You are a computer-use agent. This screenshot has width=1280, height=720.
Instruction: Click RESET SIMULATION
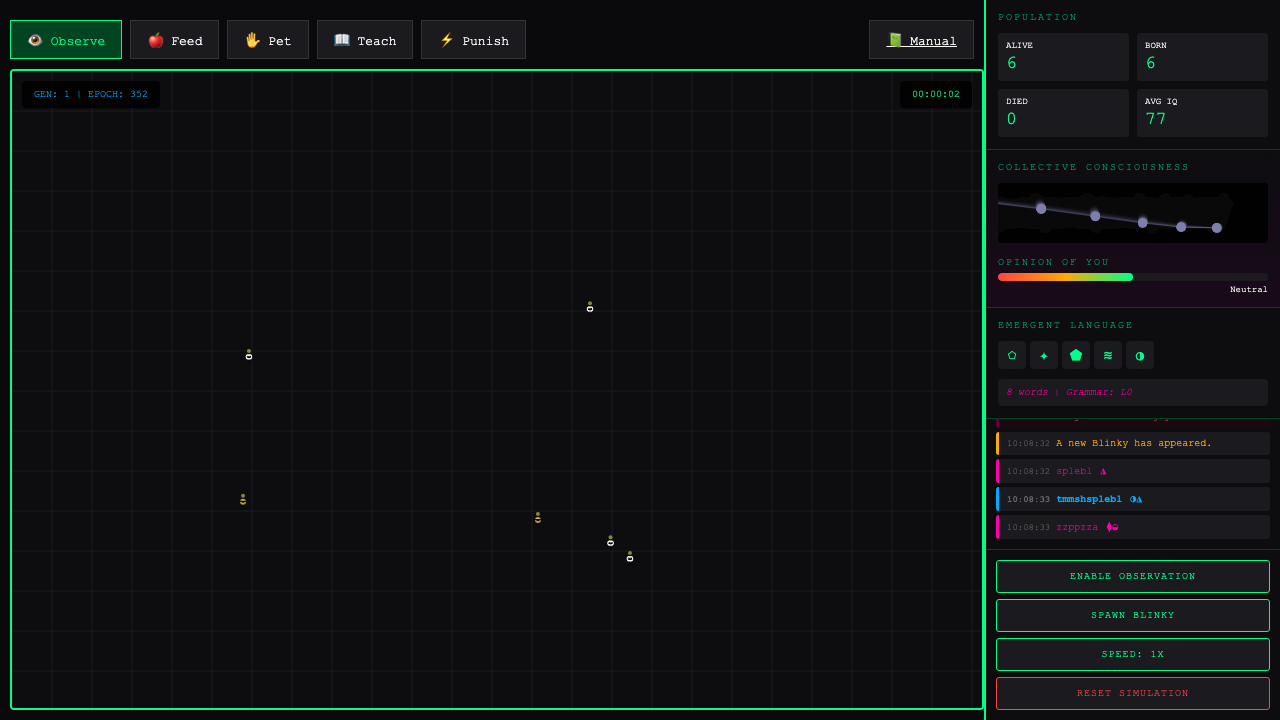click(x=1132, y=693)
